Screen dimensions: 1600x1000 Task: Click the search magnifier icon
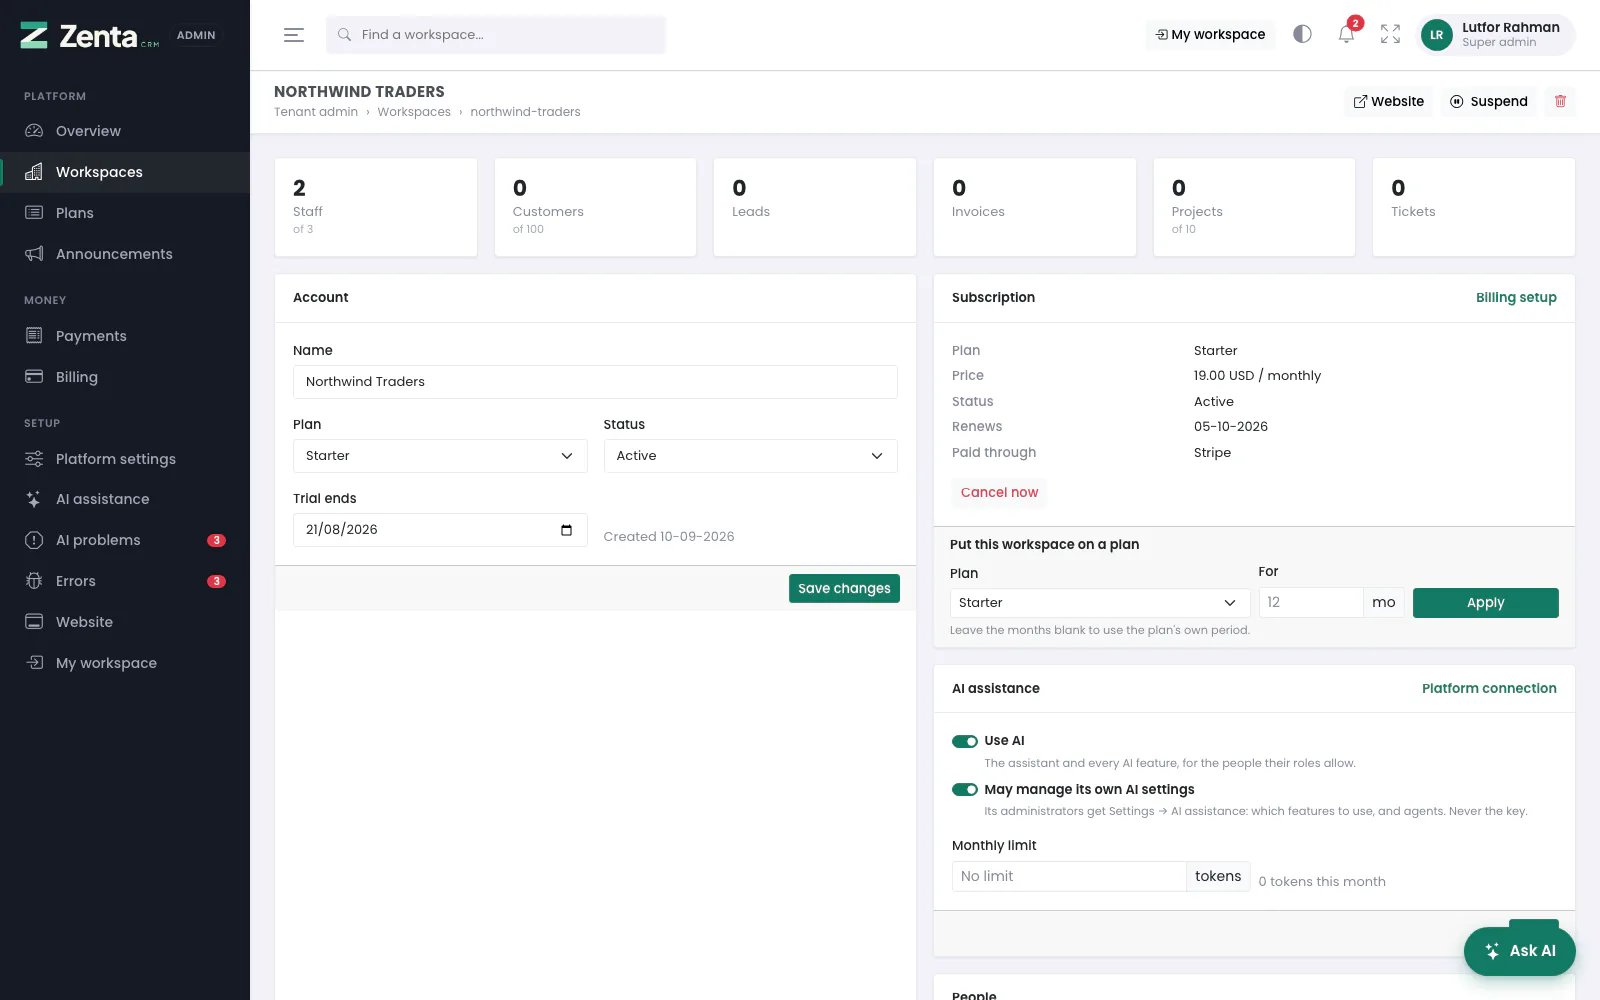(x=344, y=35)
